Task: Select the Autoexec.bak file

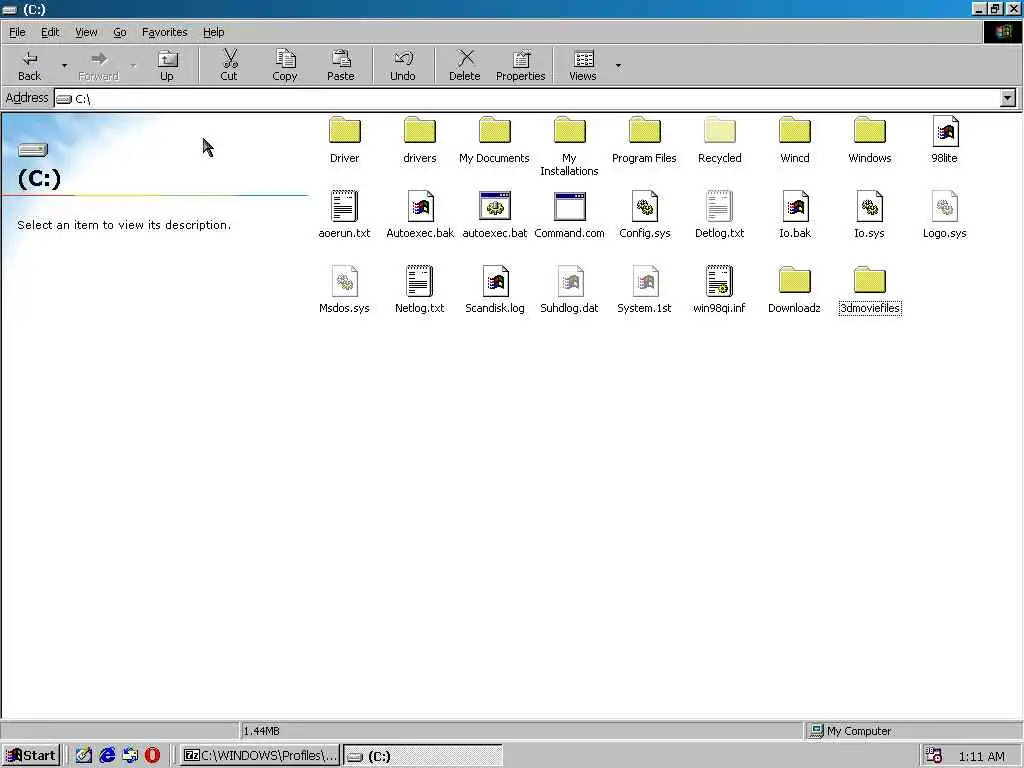Action: point(420,215)
